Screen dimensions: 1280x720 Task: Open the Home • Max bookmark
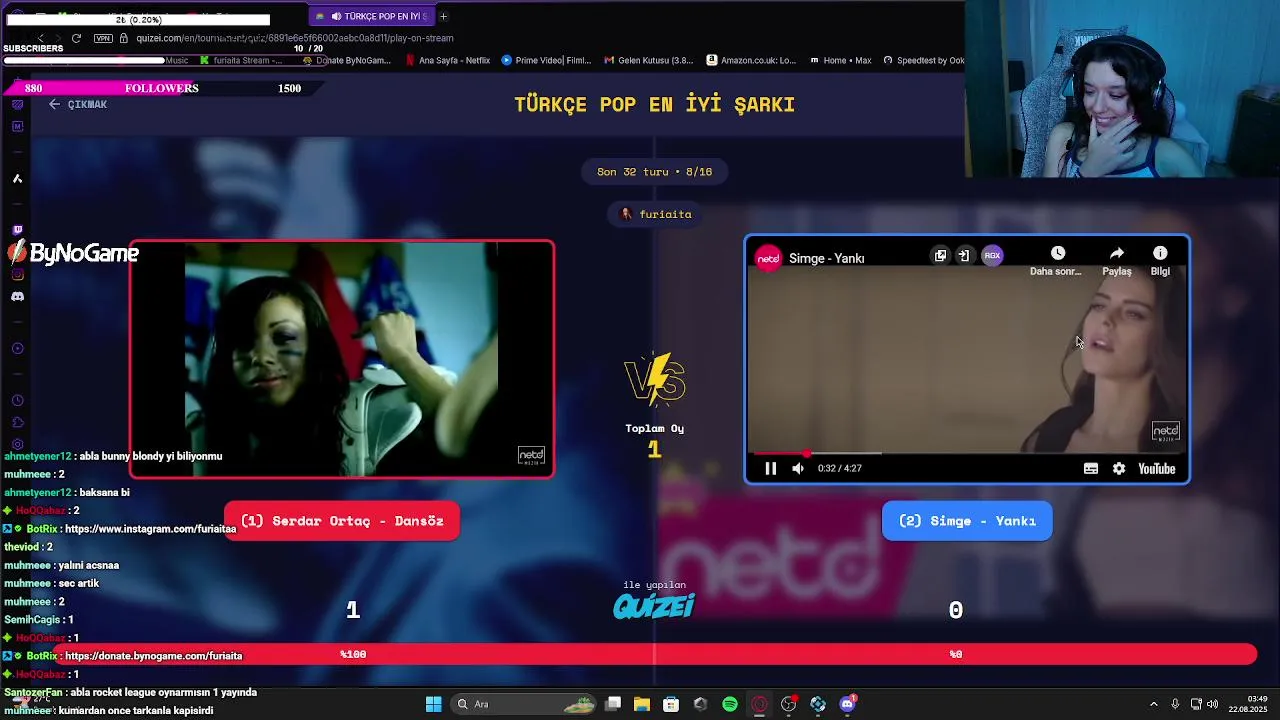(x=840, y=60)
